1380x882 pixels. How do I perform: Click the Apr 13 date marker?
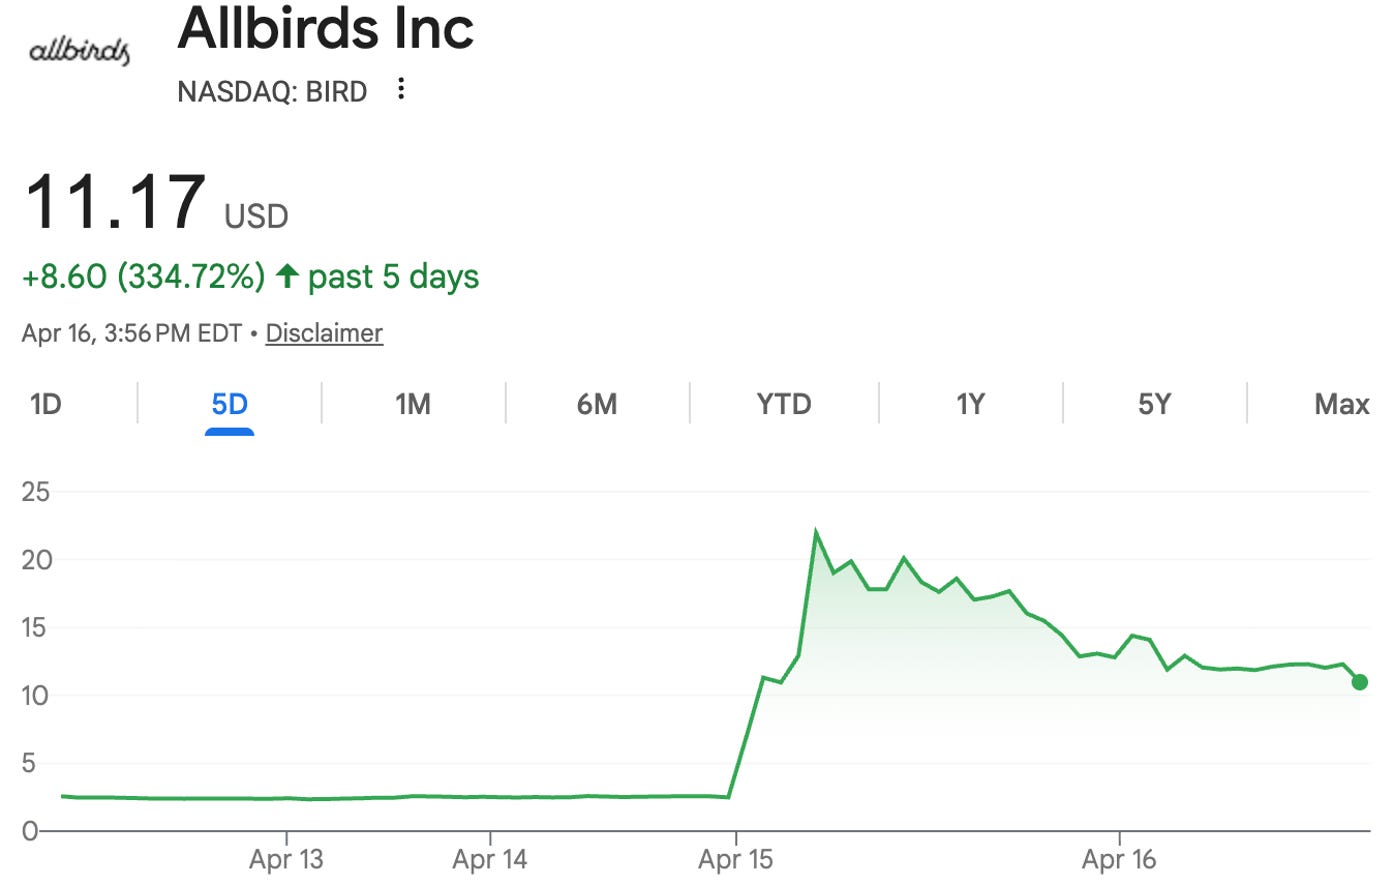286,859
